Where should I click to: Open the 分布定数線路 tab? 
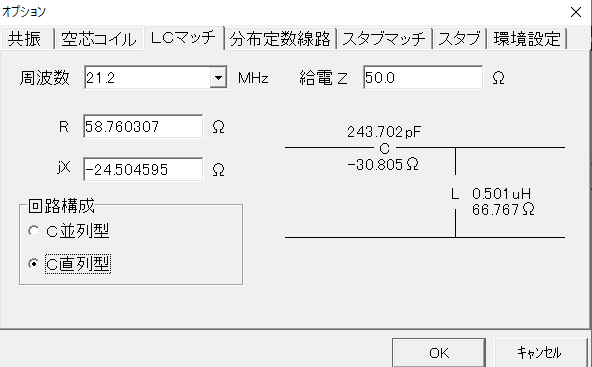[280, 39]
